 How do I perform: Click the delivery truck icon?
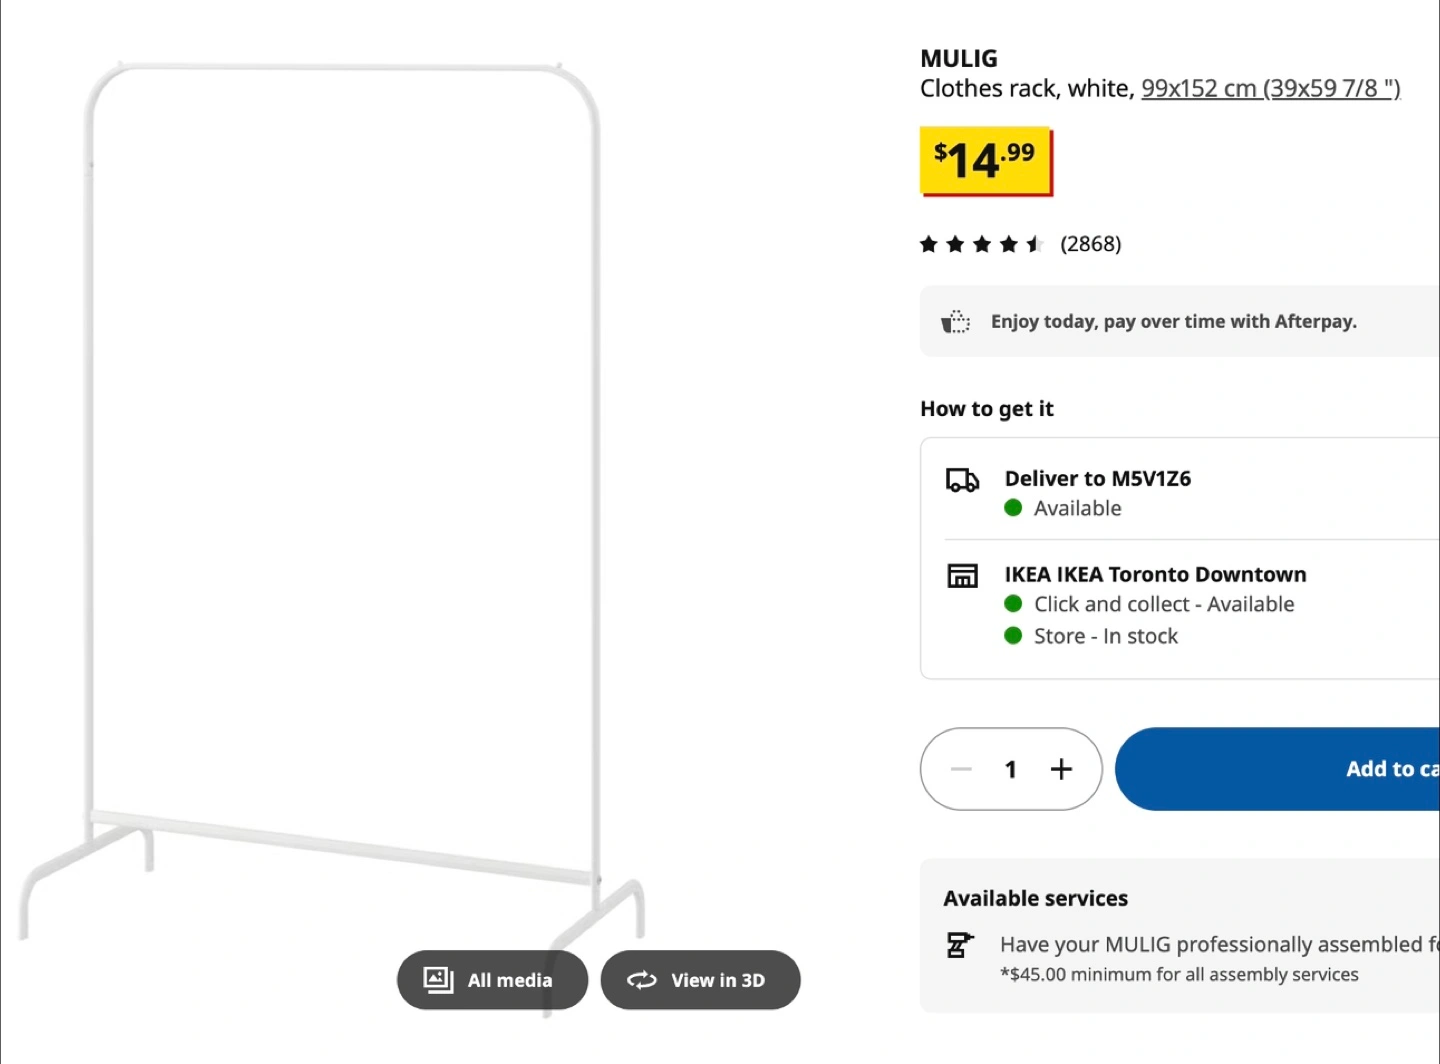click(962, 481)
